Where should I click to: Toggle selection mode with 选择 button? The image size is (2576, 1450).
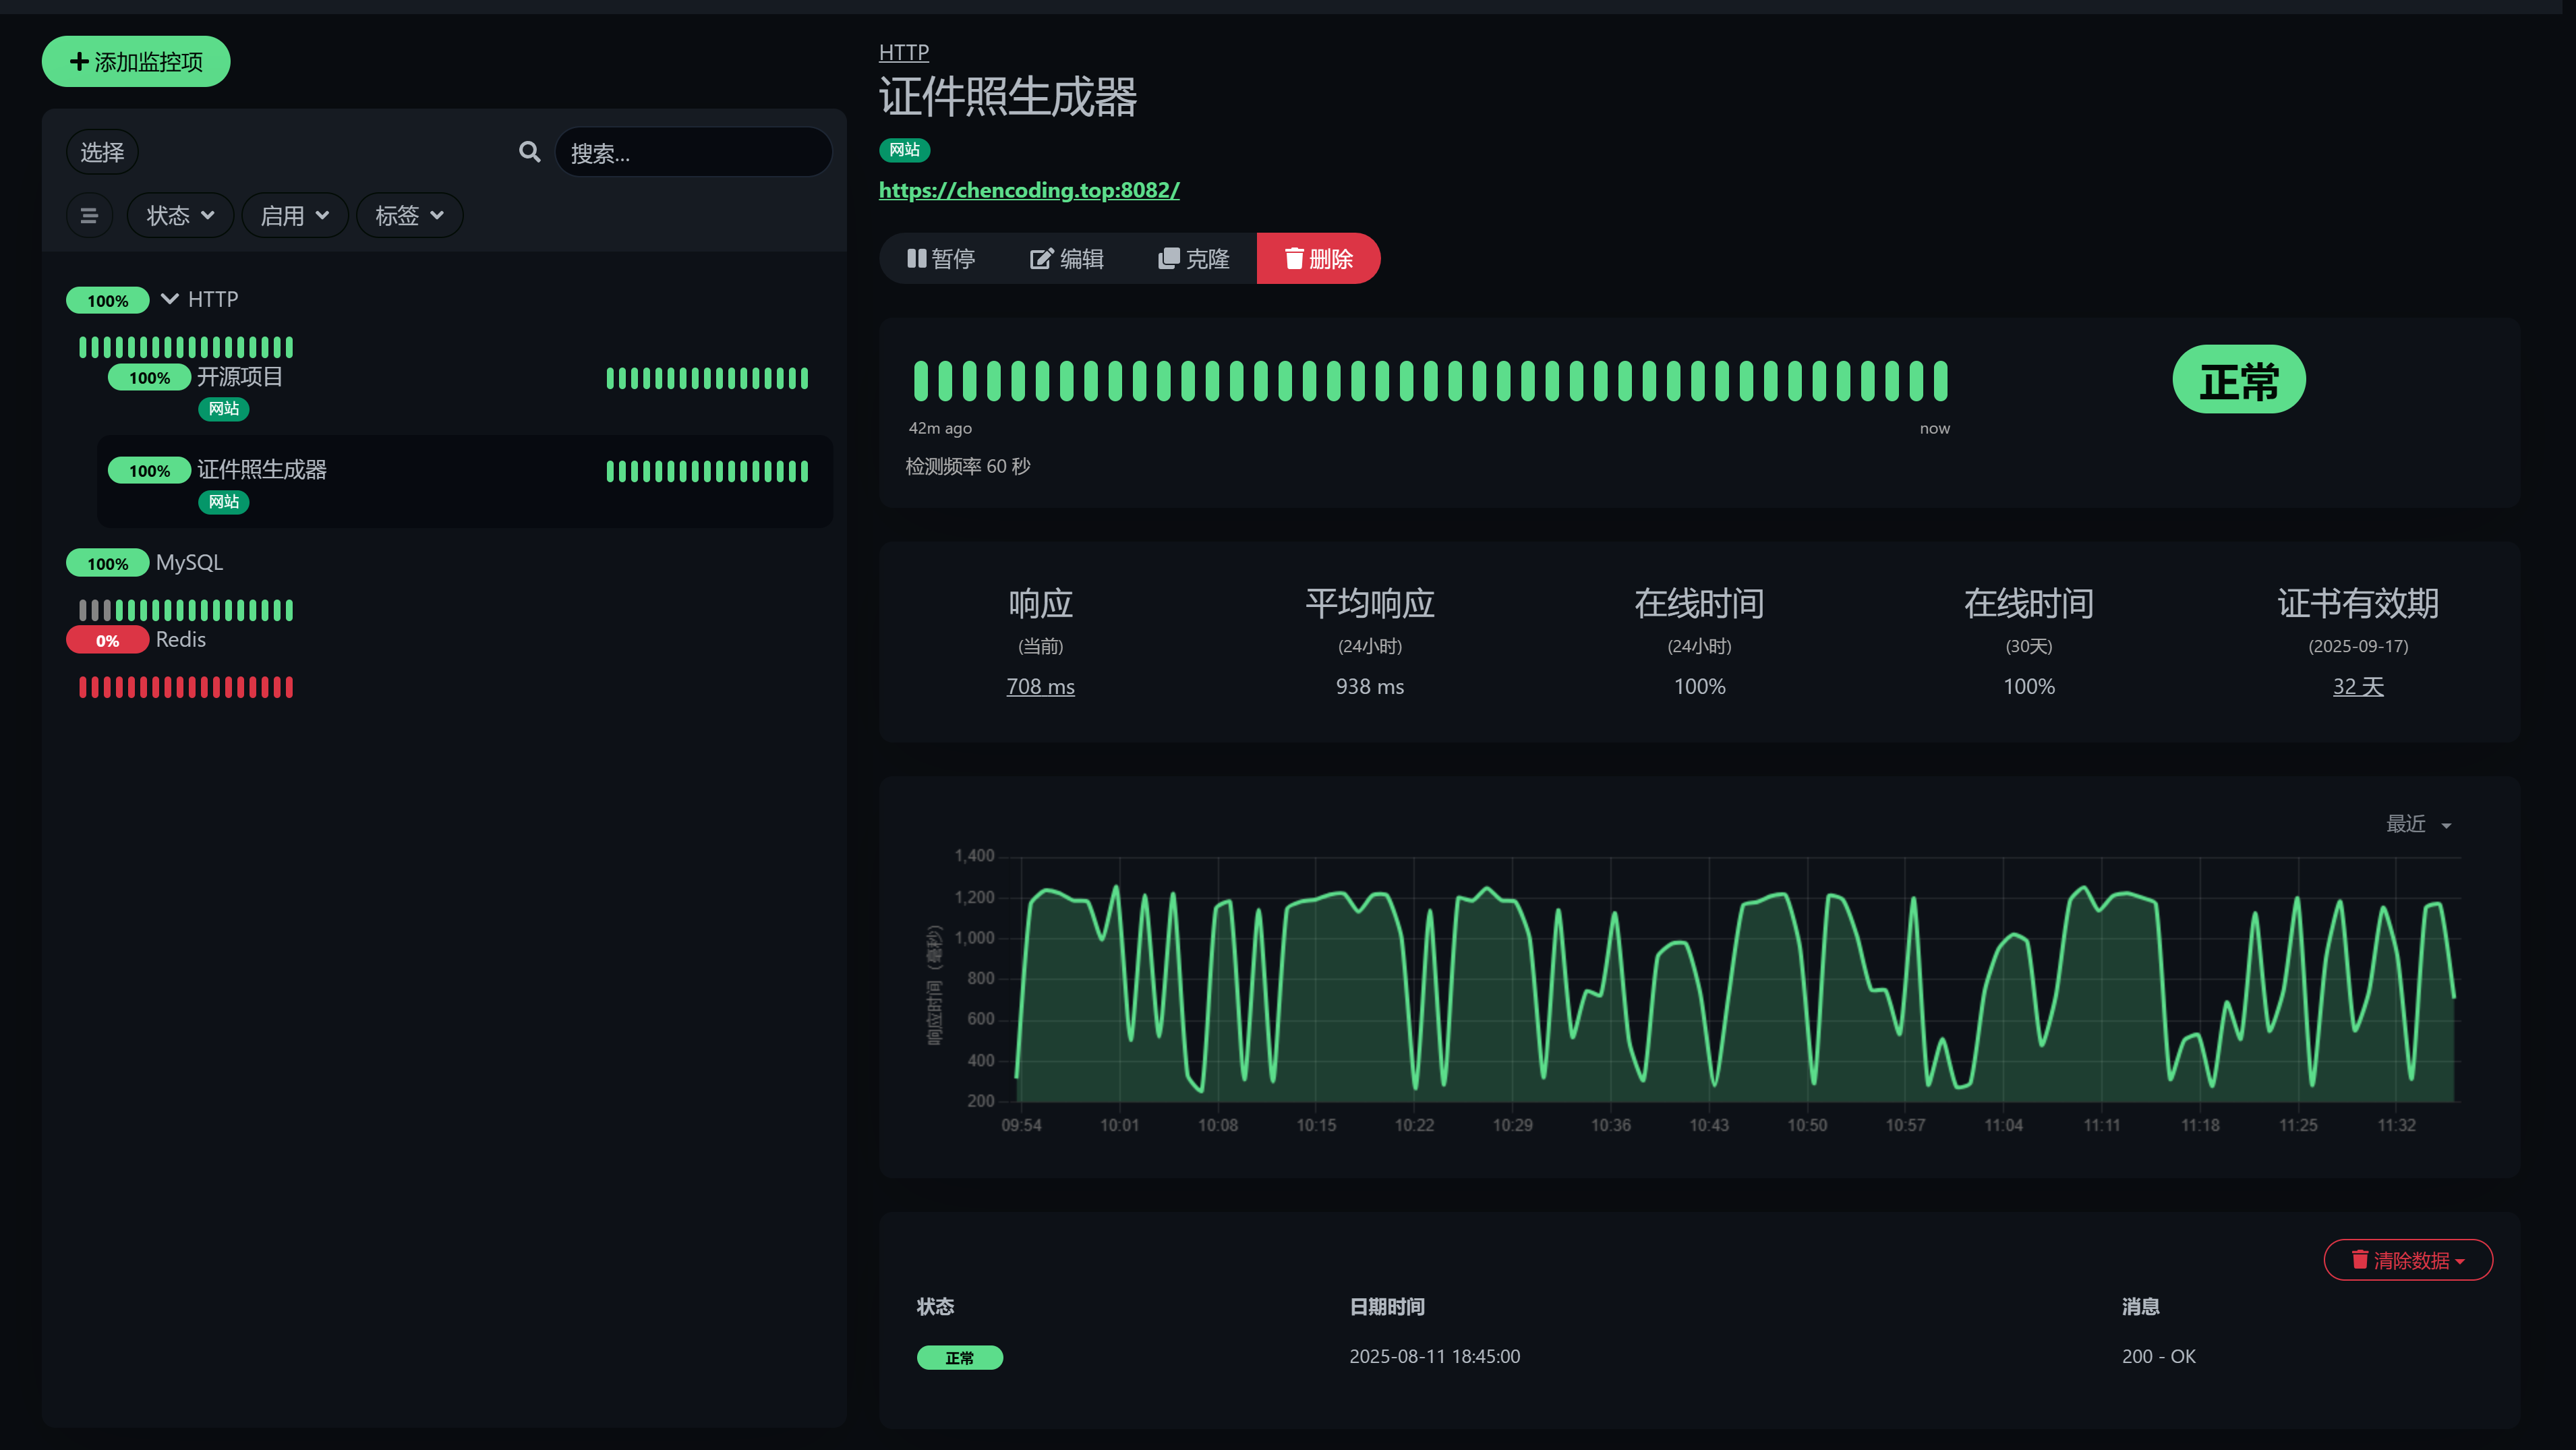[102, 152]
